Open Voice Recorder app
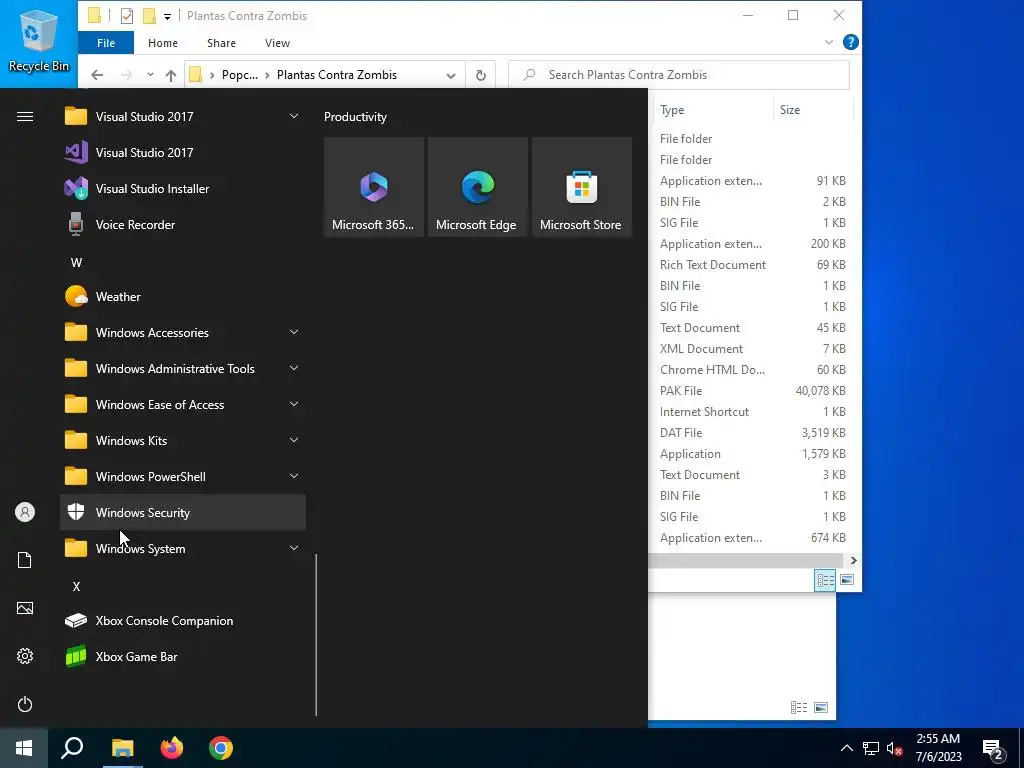Image resolution: width=1024 pixels, height=768 pixels. pyautogui.click(x=183, y=225)
